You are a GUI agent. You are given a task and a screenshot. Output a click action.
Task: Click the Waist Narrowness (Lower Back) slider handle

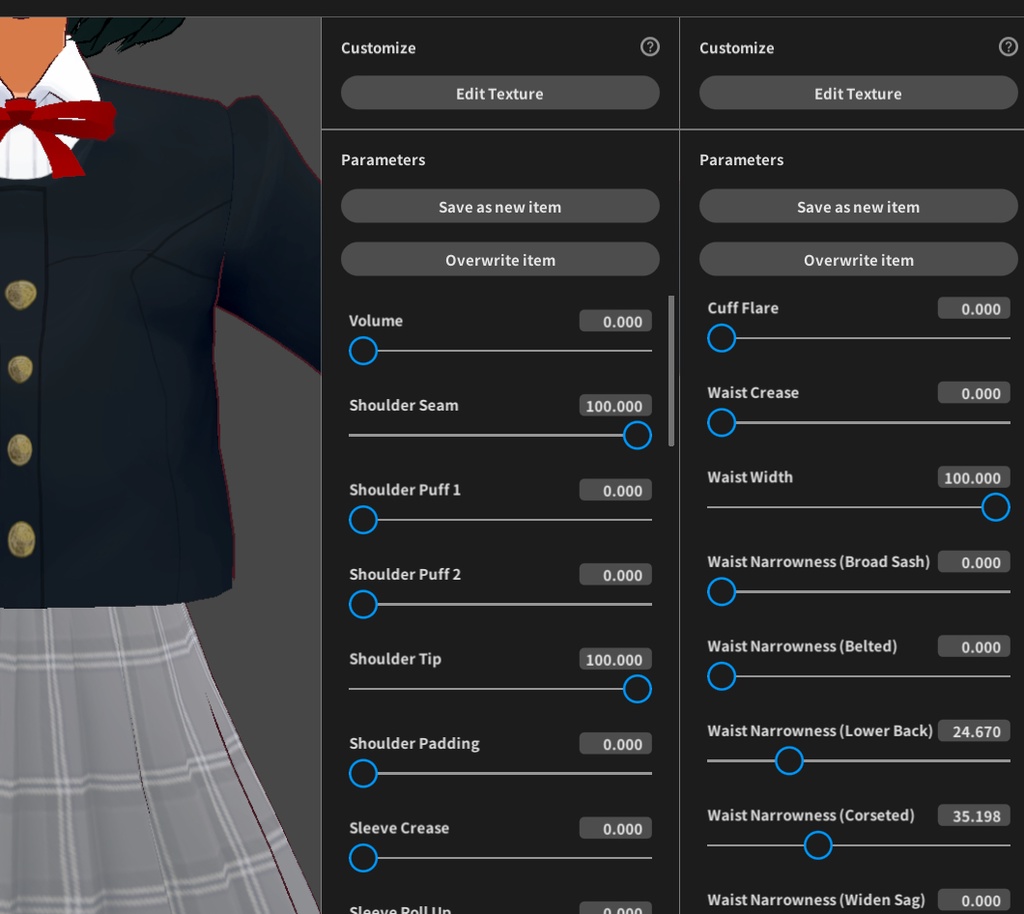pyautogui.click(x=789, y=761)
